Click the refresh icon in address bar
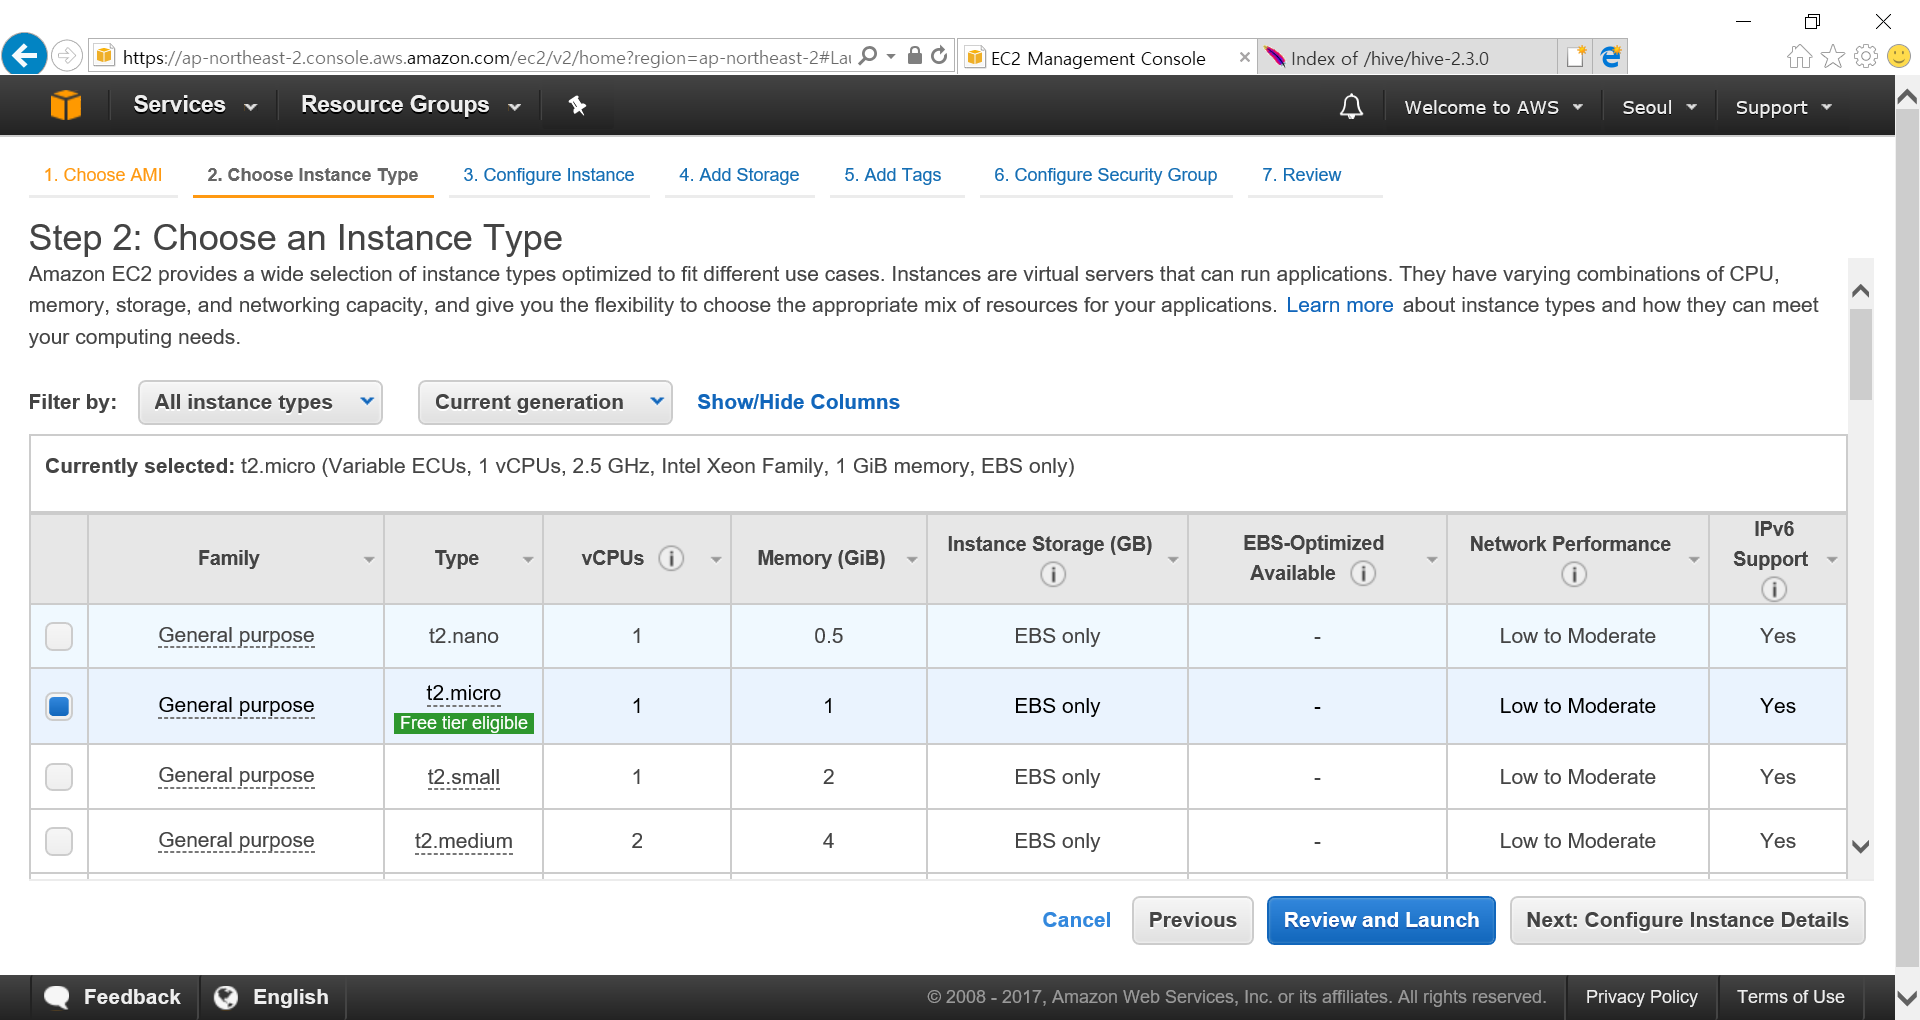The image size is (1920, 1020). tap(939, 56)
